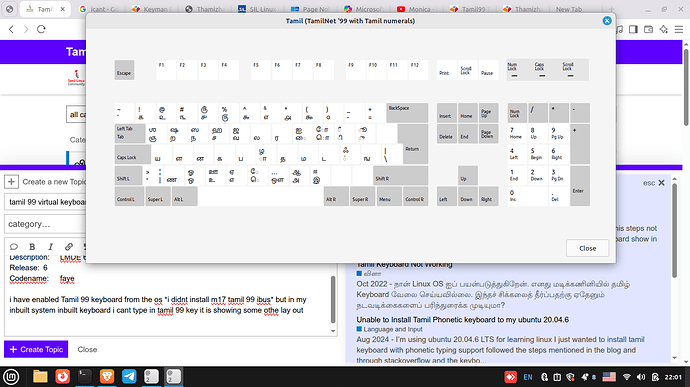Open the Tamil Keyboard Not Working topic
This screenshot has height=387, width=690.
(x=404, y=265)
